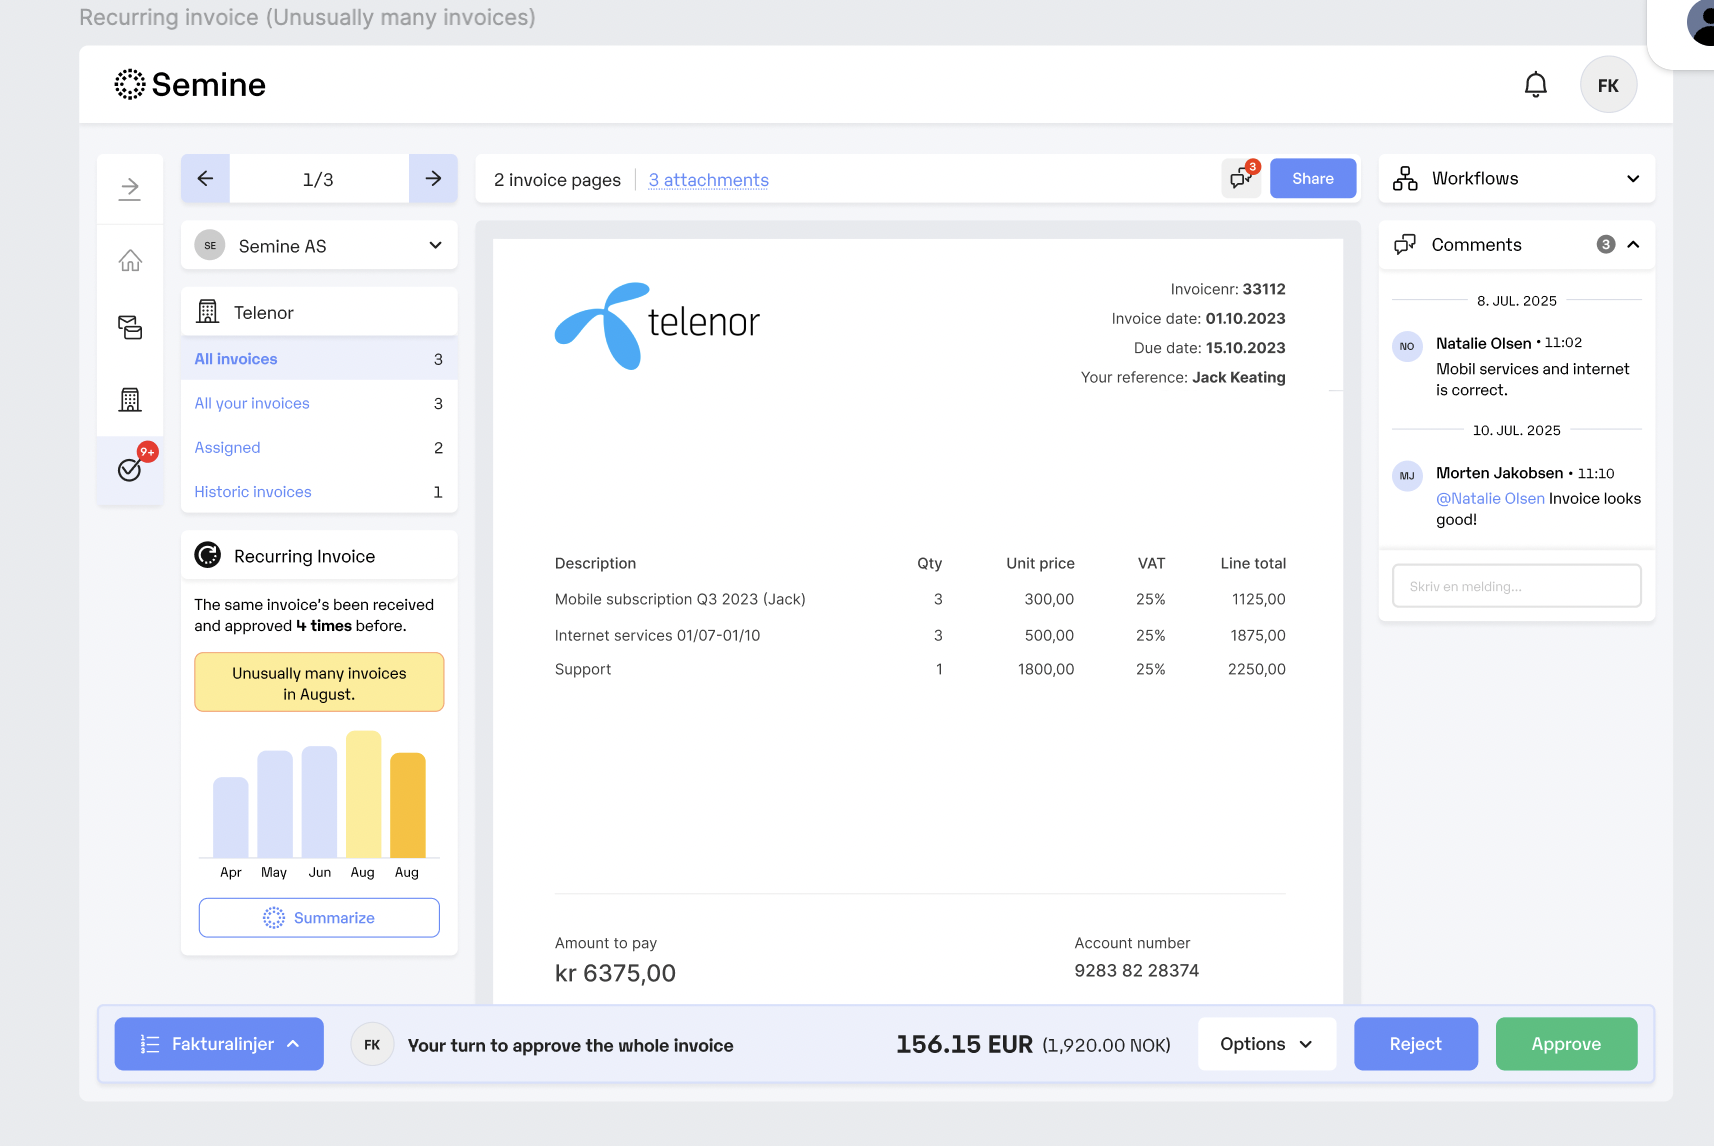Approve the invoice
This screenshot has height=1146, width=1714.
tap(1566, 1044)
